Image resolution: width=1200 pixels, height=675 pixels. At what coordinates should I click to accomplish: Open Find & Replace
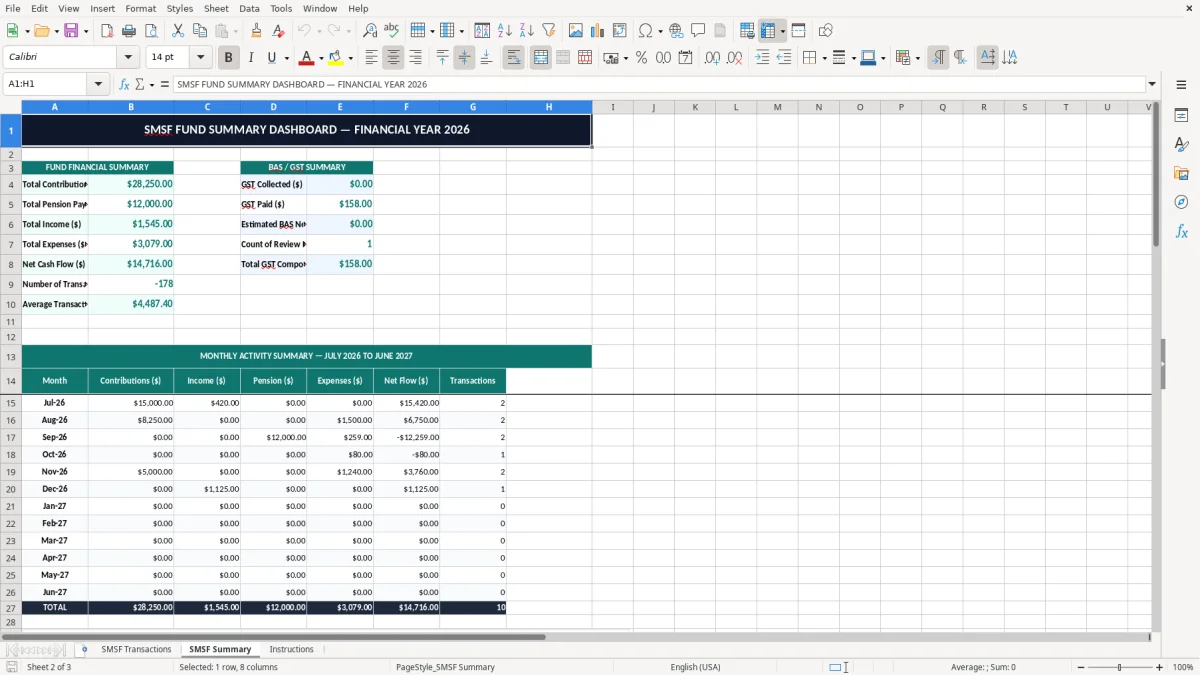(x=370, y=31)
